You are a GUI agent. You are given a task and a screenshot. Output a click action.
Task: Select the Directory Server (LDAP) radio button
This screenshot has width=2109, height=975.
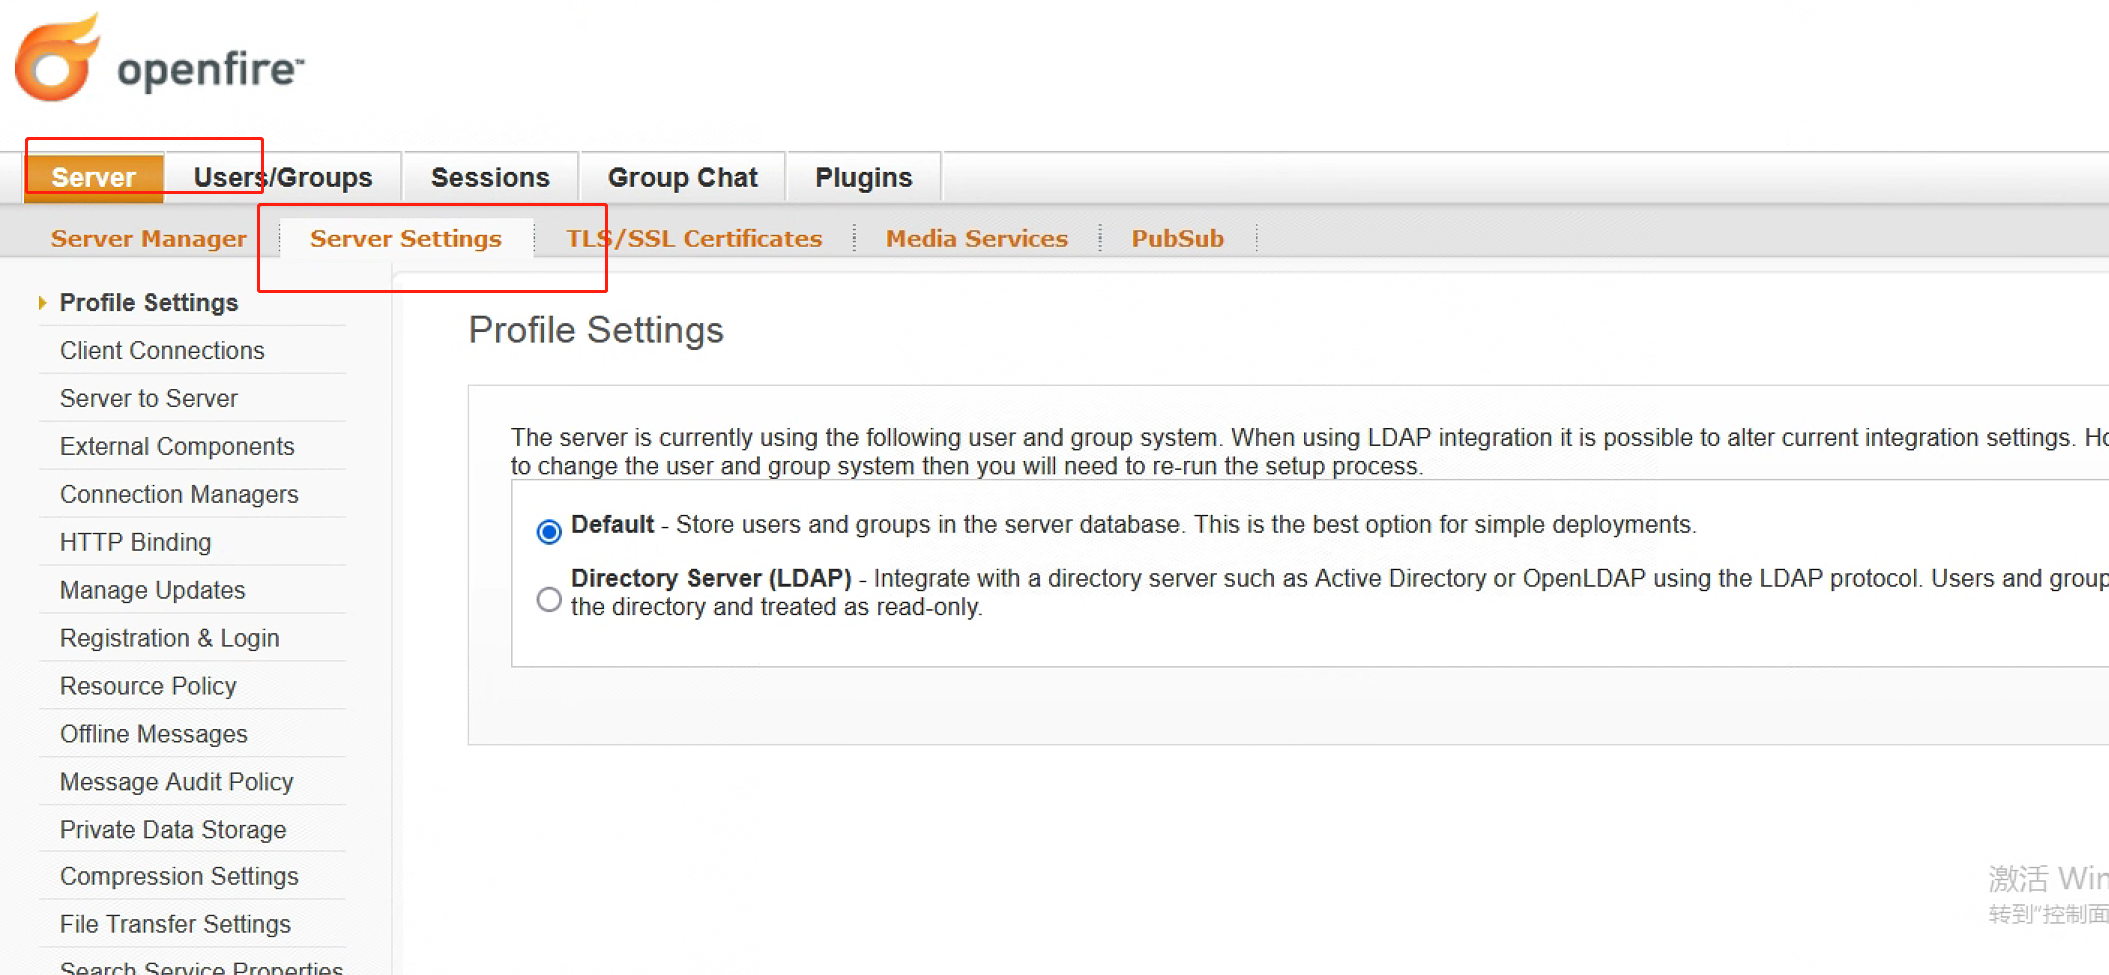coord(549,599)
